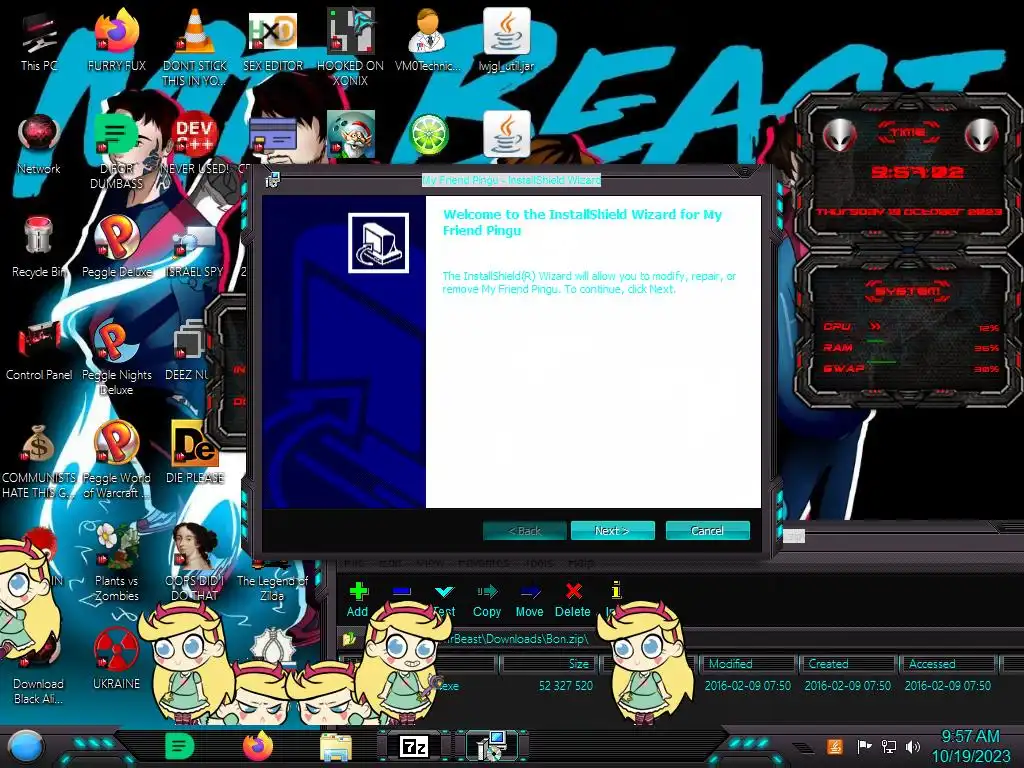Viewport: 1024px width, 768px height.
Task: Open the VLC cone DONT STICK shortcut
Action: [x=195, y=47]
